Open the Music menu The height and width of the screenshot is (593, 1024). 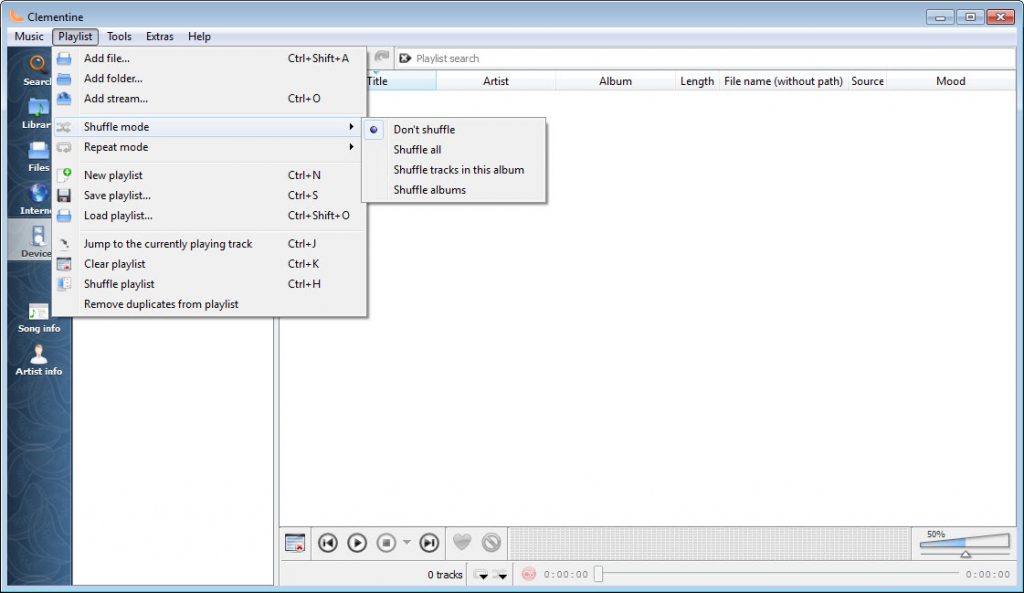pyautogui.click(x=29, y=37)
